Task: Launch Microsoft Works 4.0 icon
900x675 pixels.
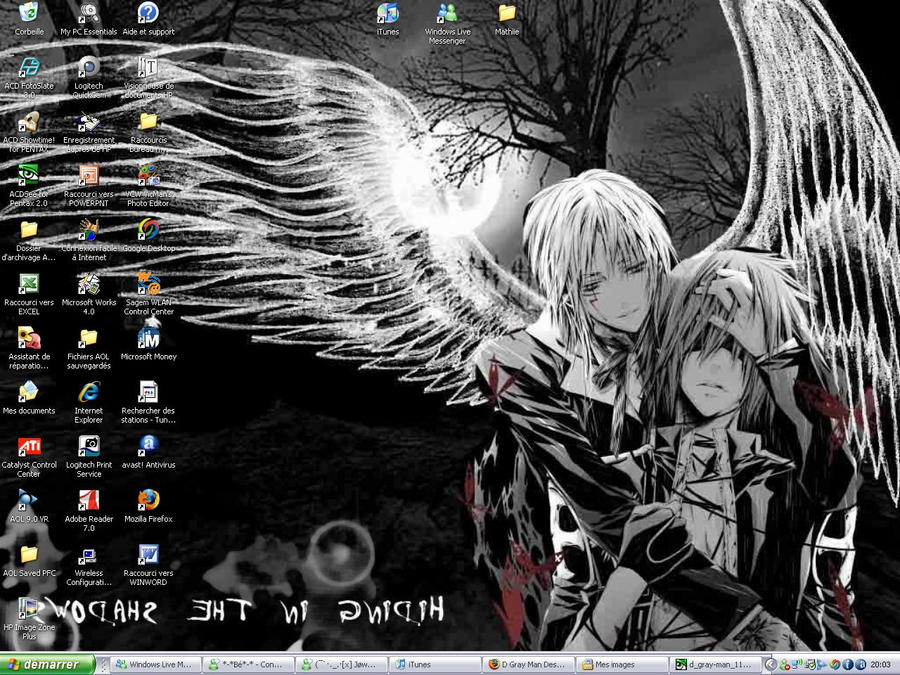Action: point(88,294)
